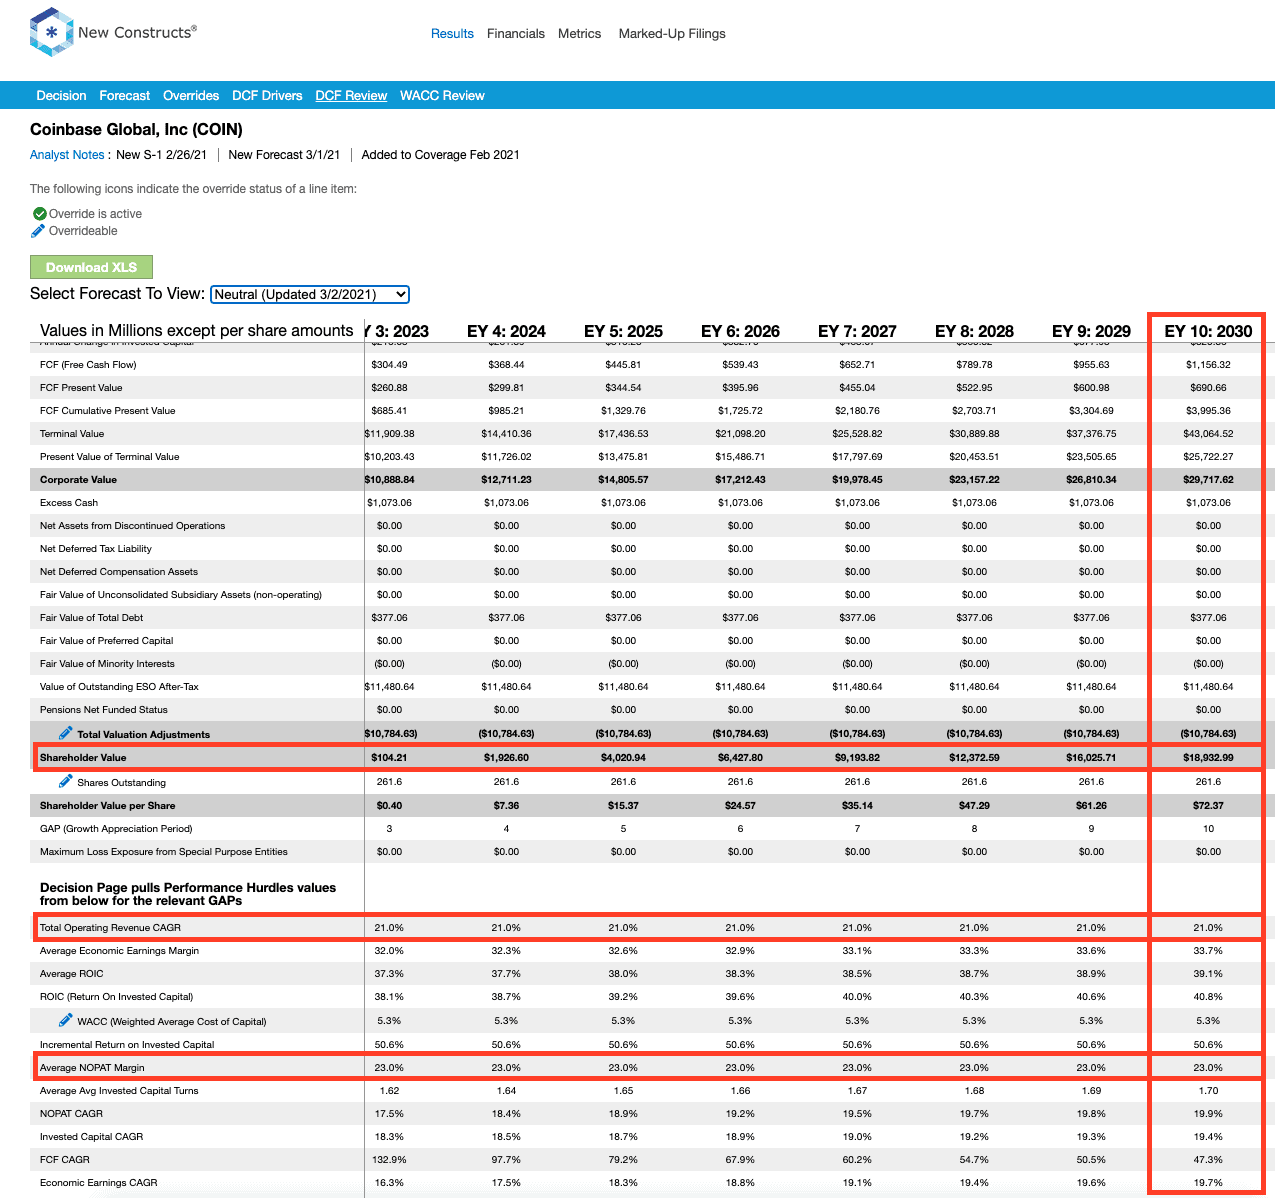Click the $104.21 shareholder value cell
Viewport: 1275px width, 1198px height.
click(389, 758)
